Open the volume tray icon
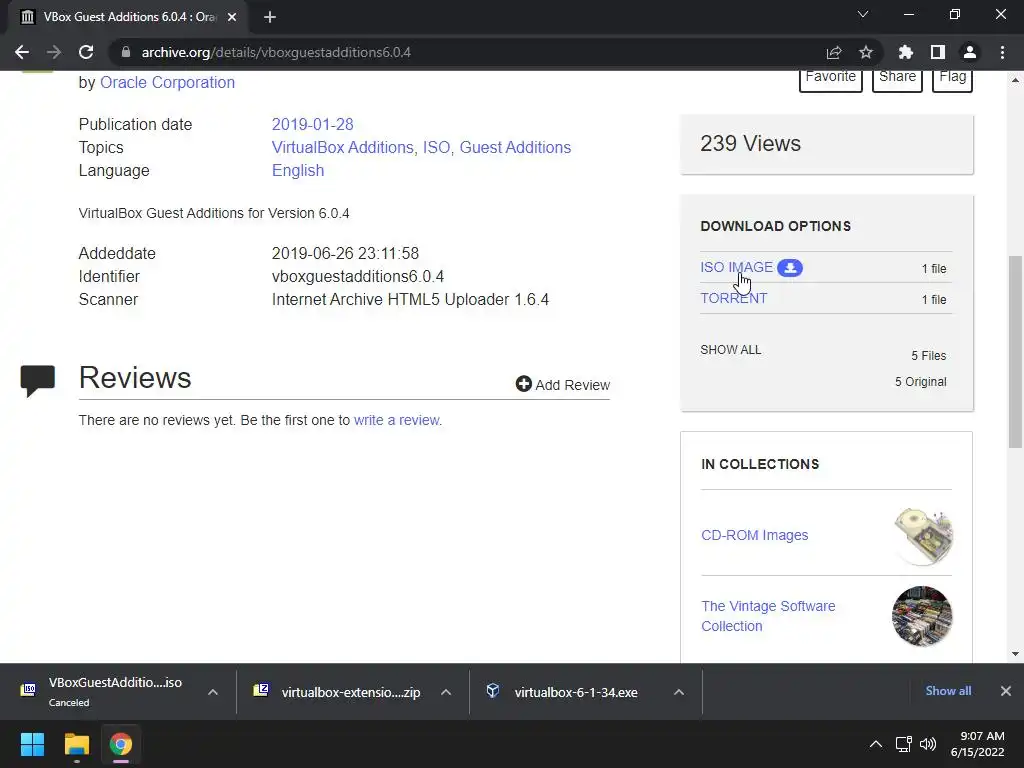This screenshot has height=768, width=1024. click(927, 744)
